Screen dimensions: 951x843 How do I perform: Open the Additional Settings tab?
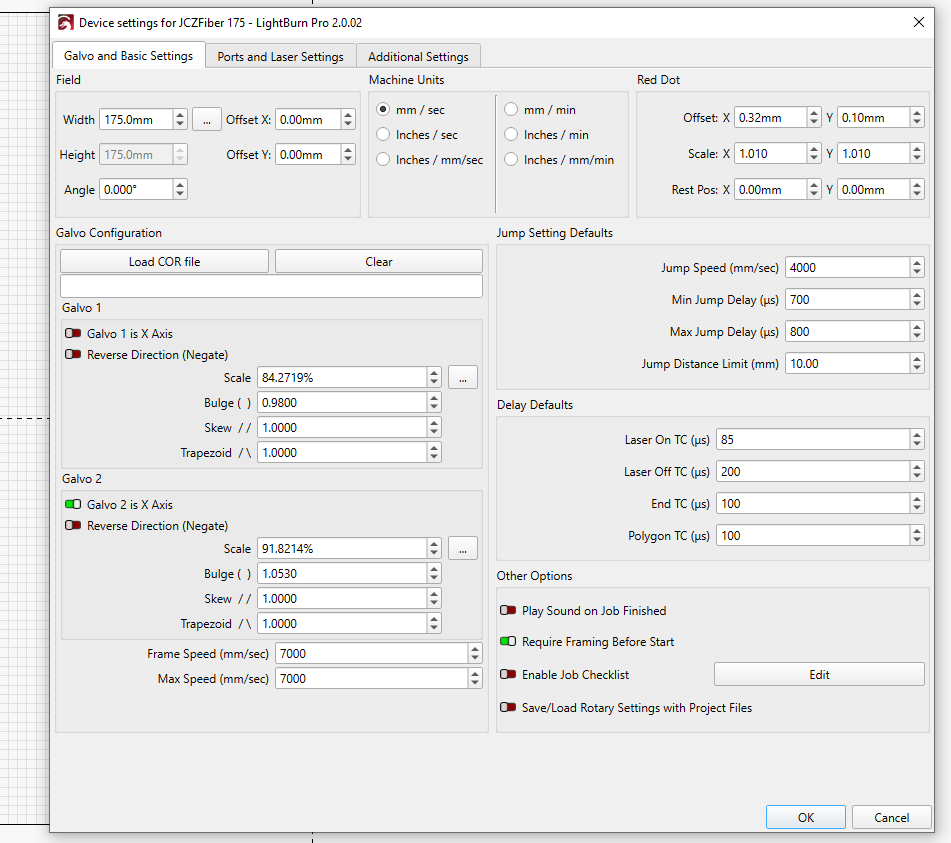tap(418, 57)
